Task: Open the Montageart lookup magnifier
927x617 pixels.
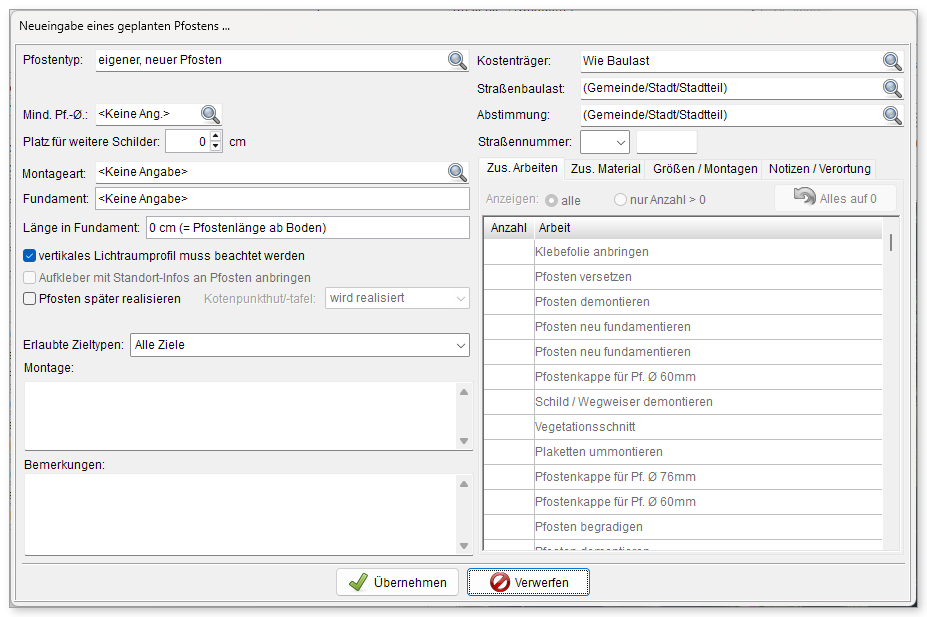Action: pos(457,172)
